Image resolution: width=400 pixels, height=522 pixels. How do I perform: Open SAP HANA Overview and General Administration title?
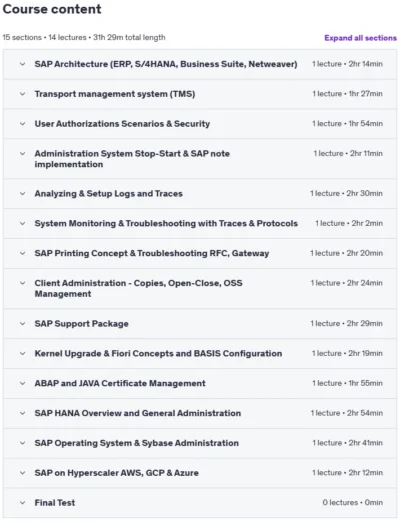coord(138,413)
